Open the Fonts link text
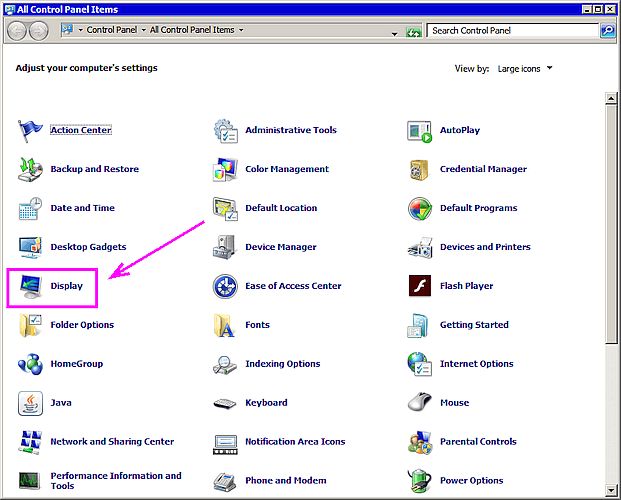This screenshot has width=621, height=500. tap(257, 325)
